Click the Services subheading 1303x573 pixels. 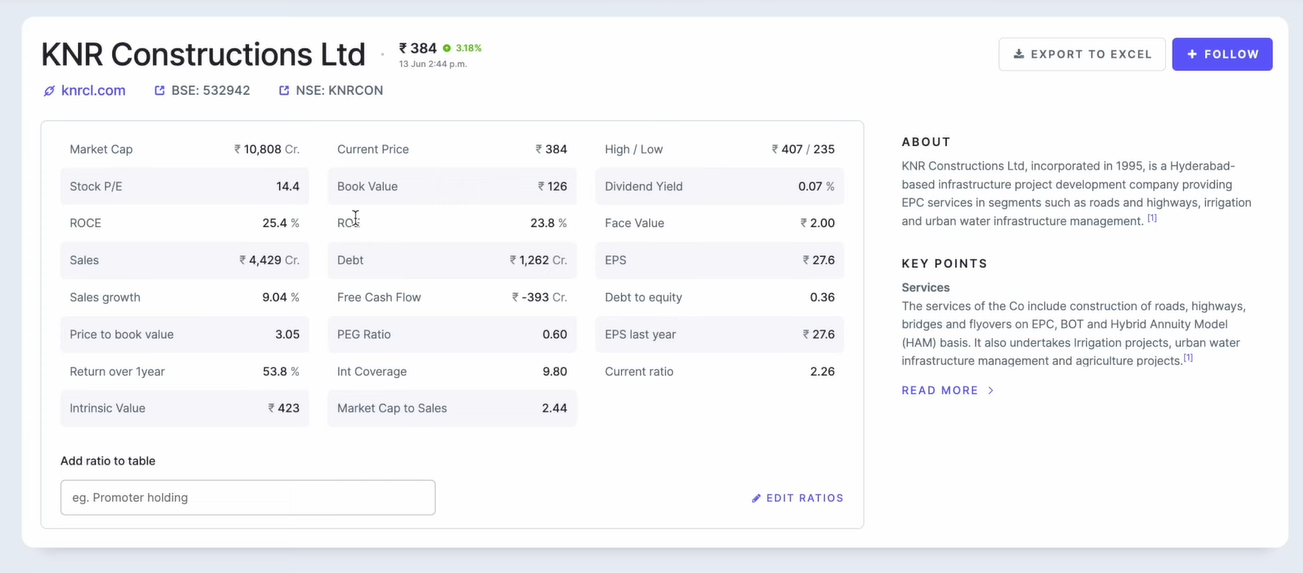tap(926, 287)
